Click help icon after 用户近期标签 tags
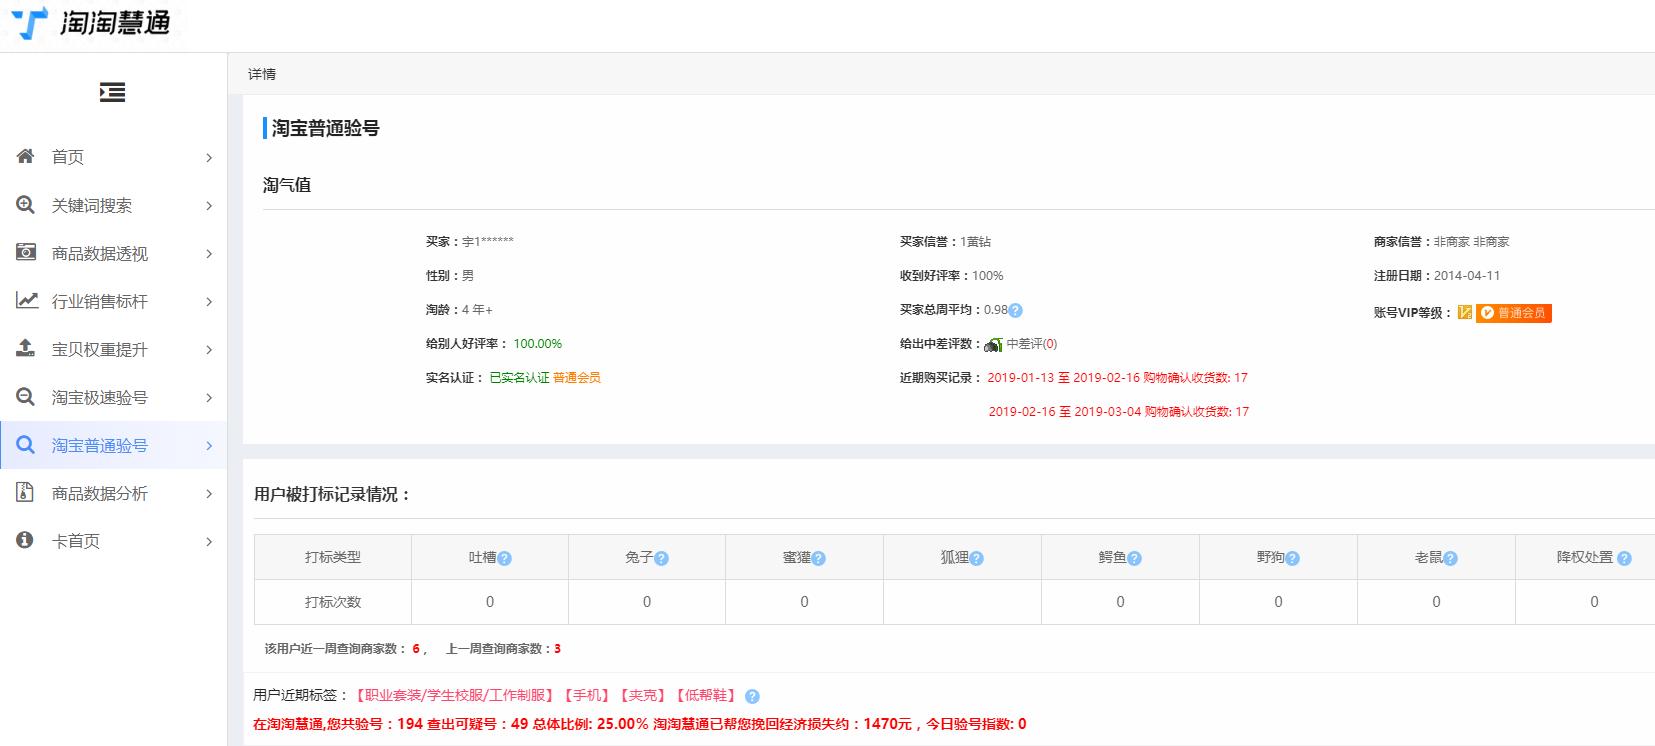The height and width of the screenshot is (746, 1655). pyautogui.click(x=752, y=697)
